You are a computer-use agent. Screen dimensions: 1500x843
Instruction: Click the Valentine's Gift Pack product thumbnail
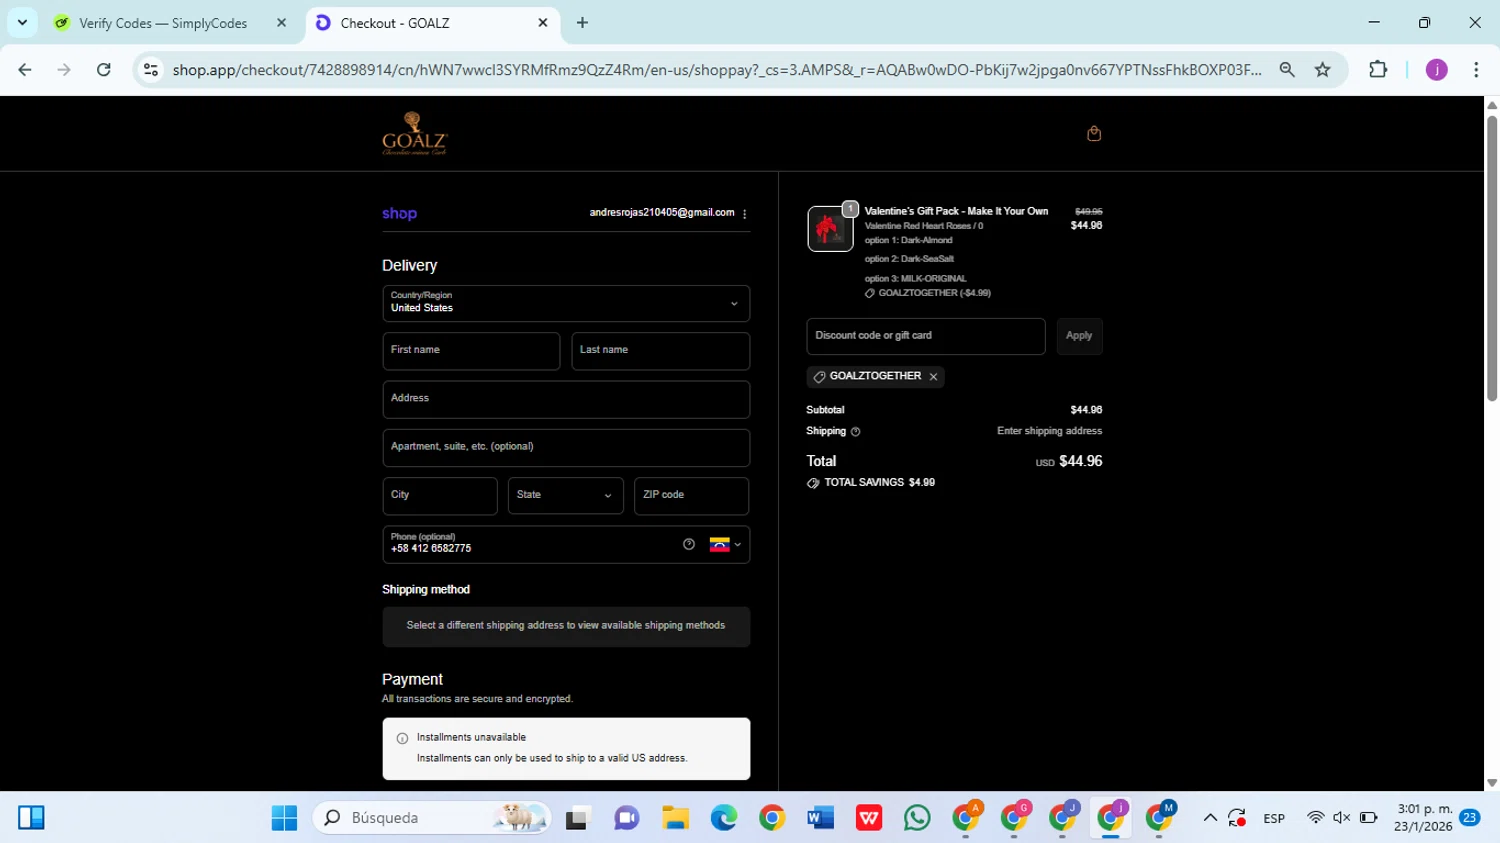[830, 229]
